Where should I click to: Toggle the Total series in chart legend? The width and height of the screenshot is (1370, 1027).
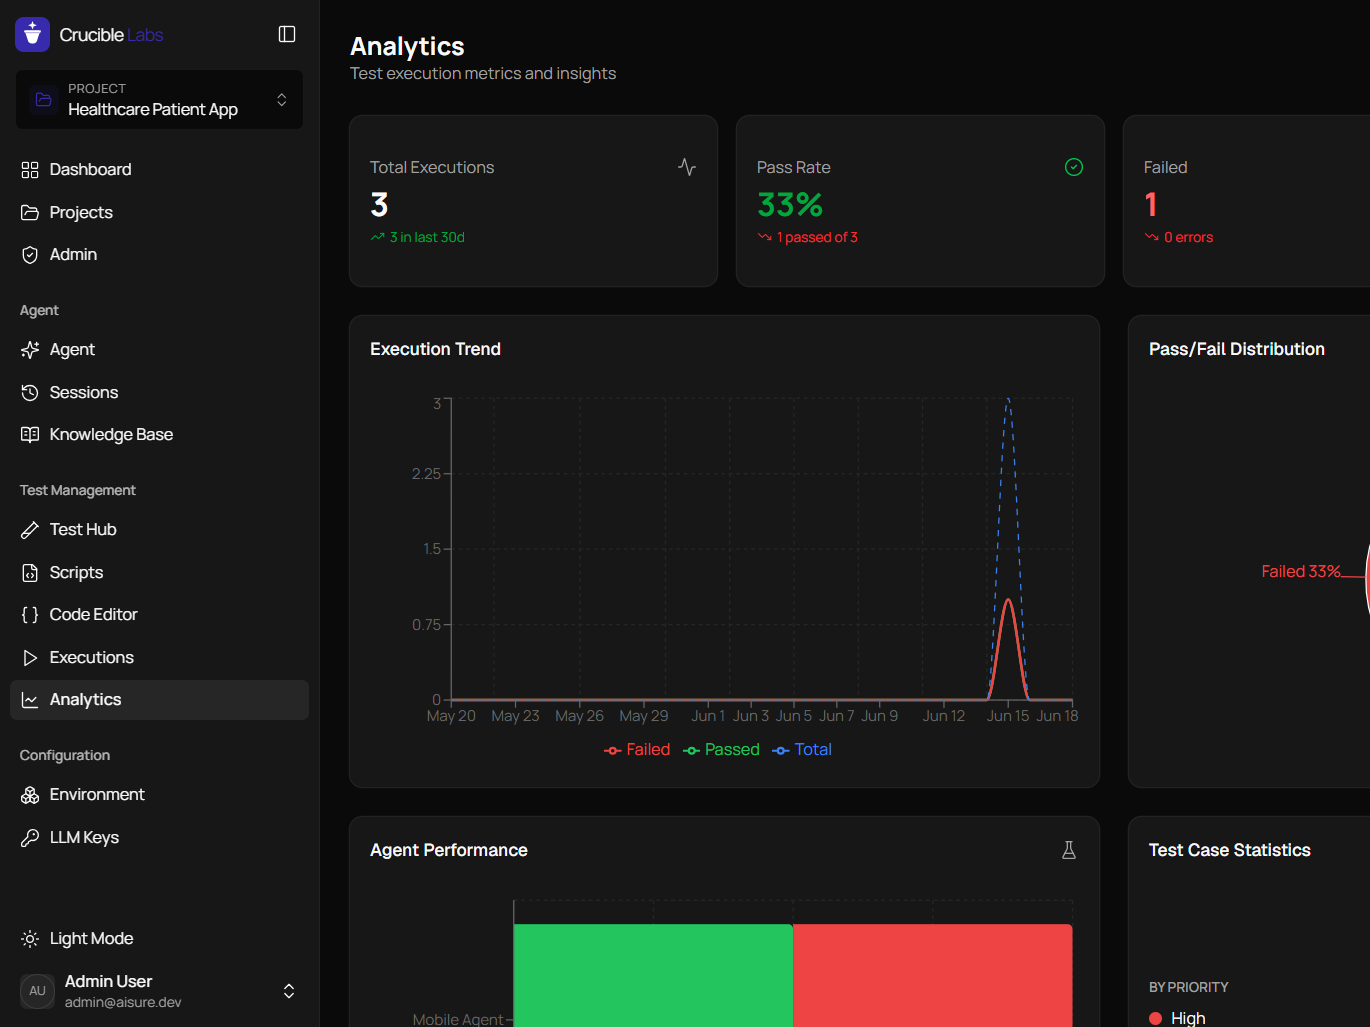point(802,750)
